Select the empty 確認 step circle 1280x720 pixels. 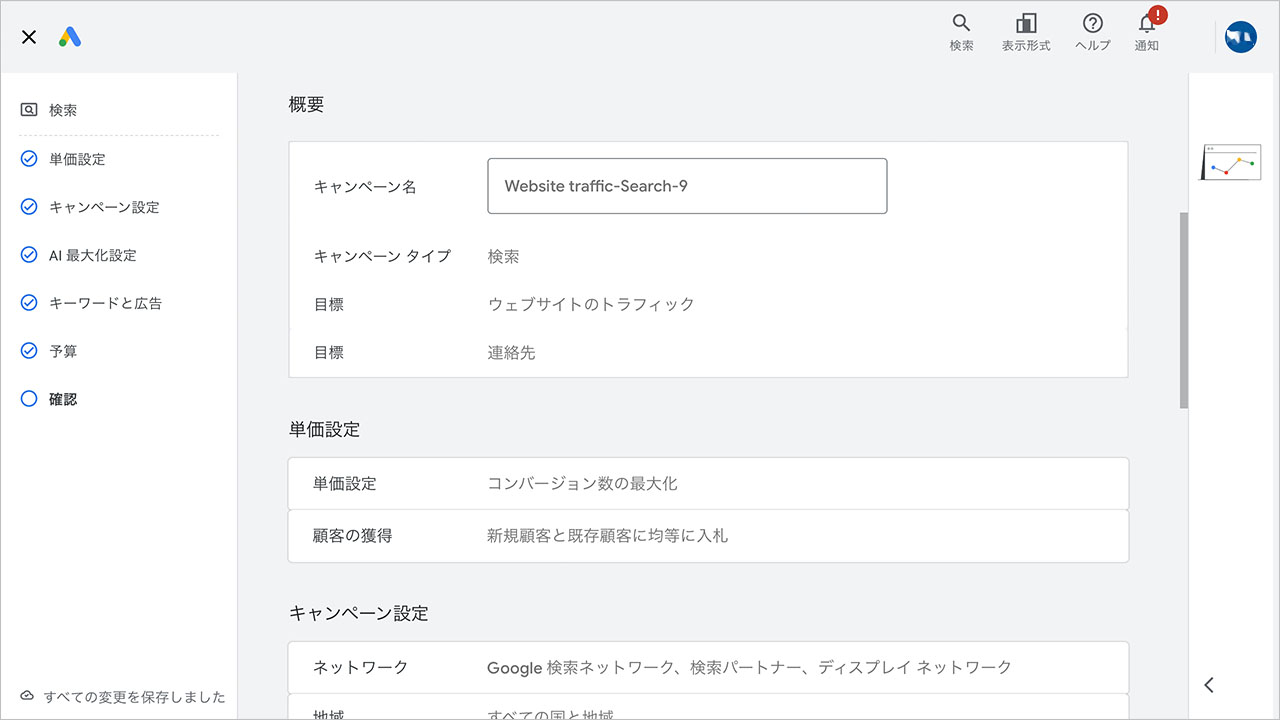click(x=28, y=398)
